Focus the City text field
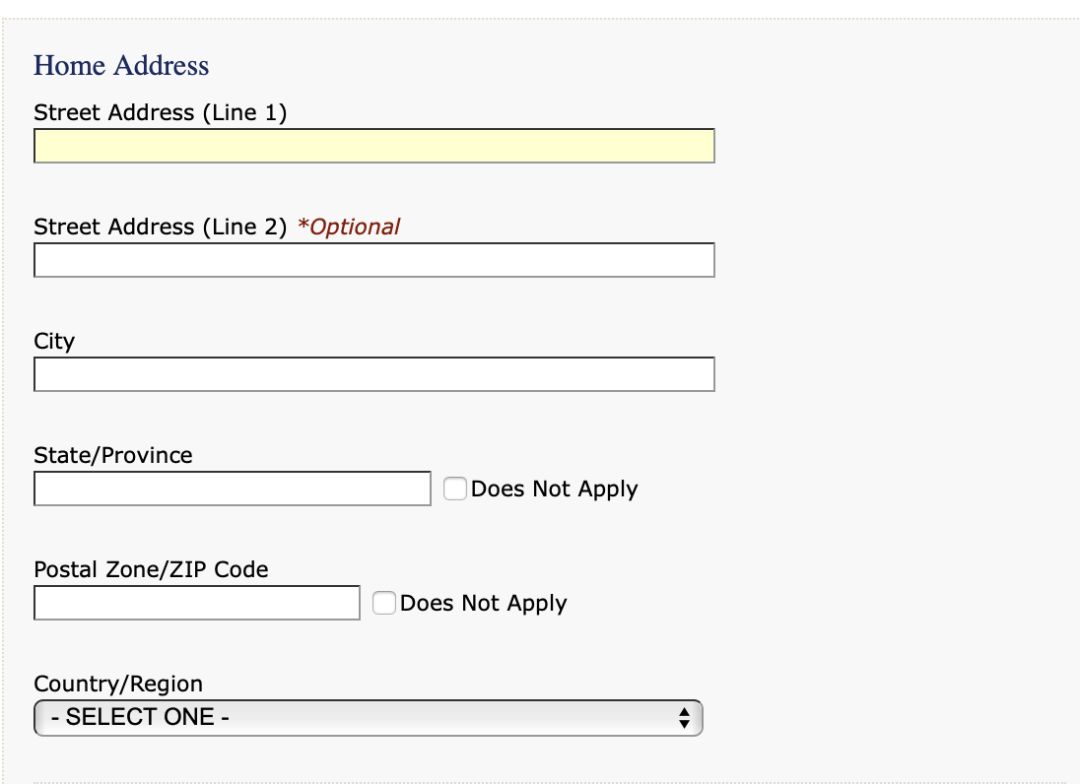This screenshot has height=784, width=1080. 374,374
